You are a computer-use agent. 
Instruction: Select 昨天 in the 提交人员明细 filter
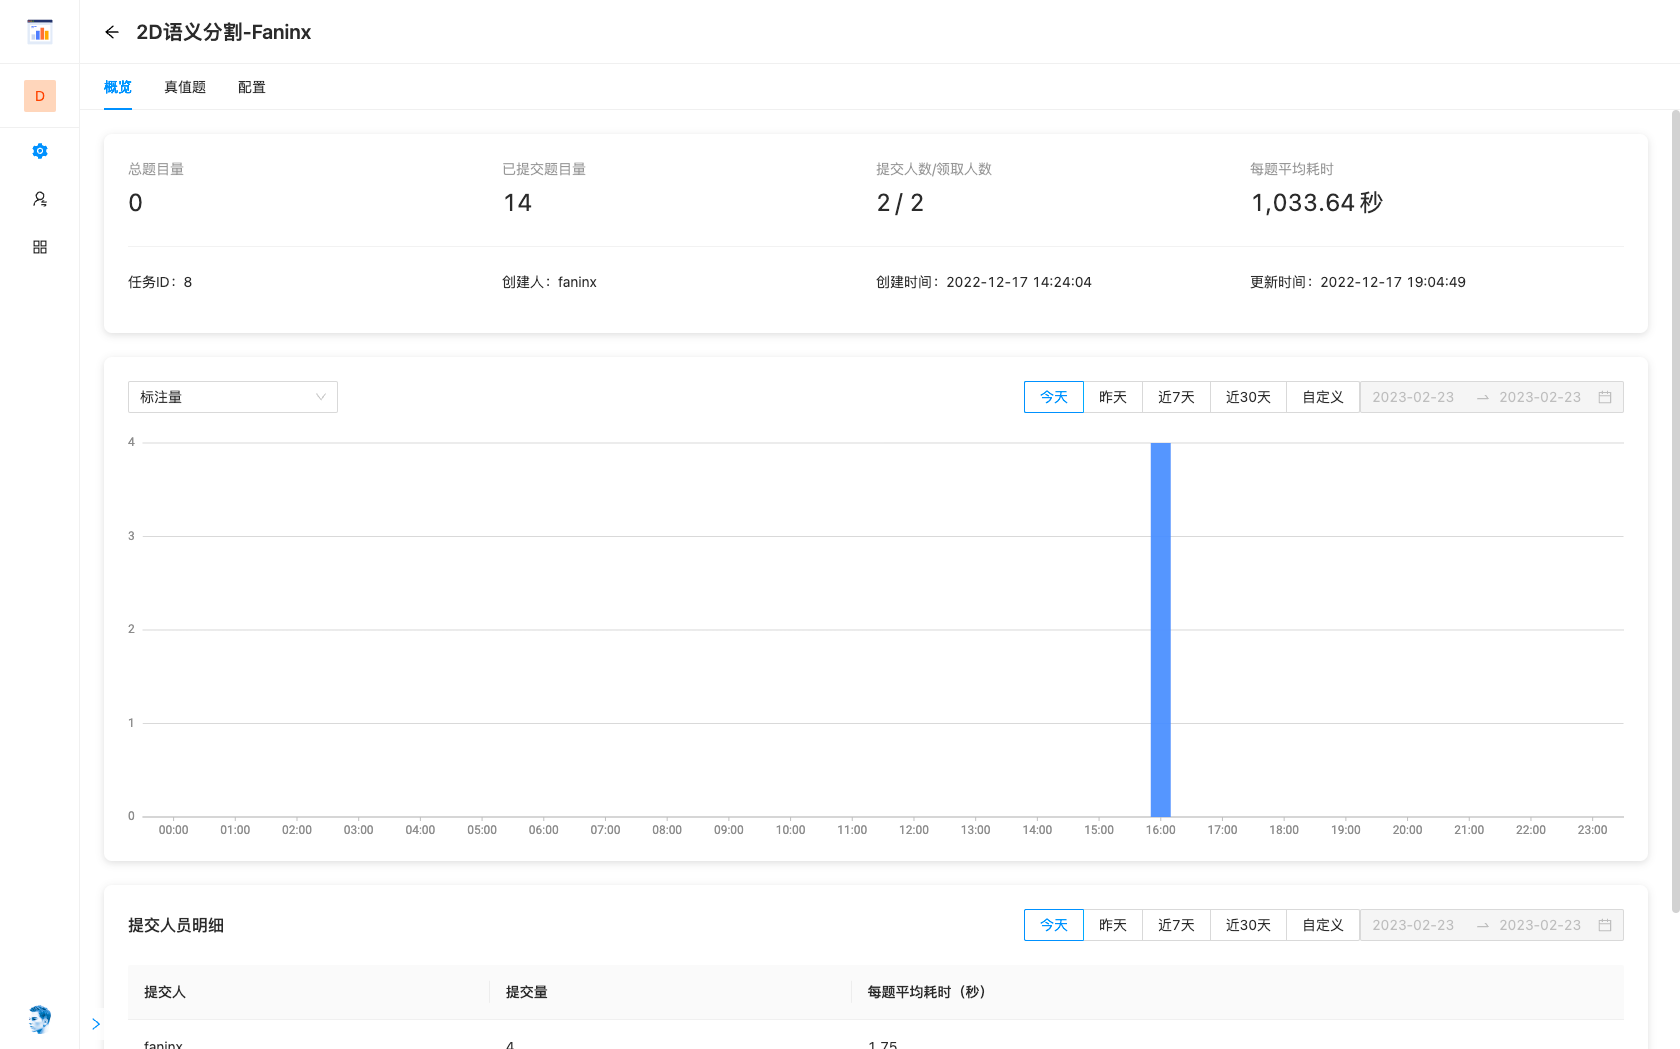click(1113, 925)
